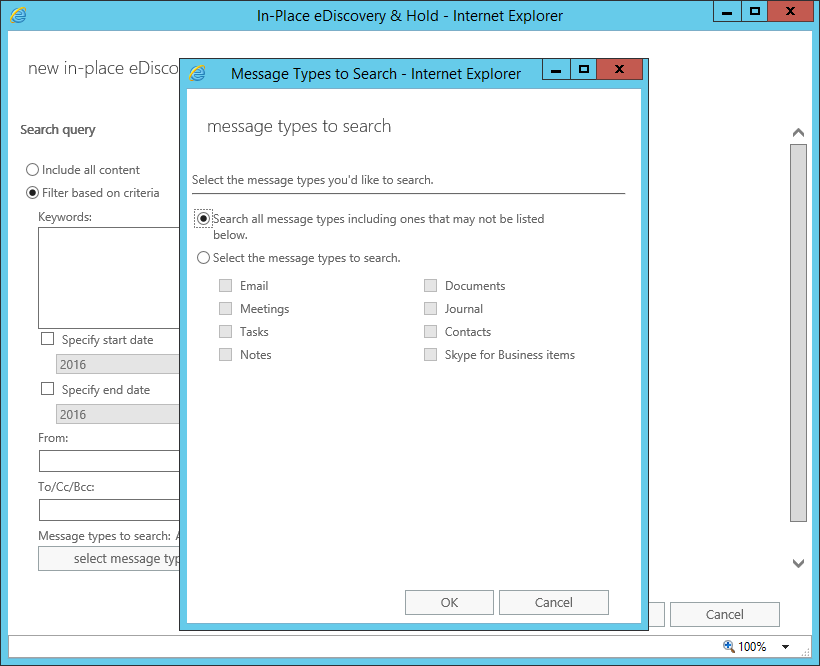Tick the Meetings checkbox
Image resolution: width=820 pixels, height=666 pixels.
225,308
